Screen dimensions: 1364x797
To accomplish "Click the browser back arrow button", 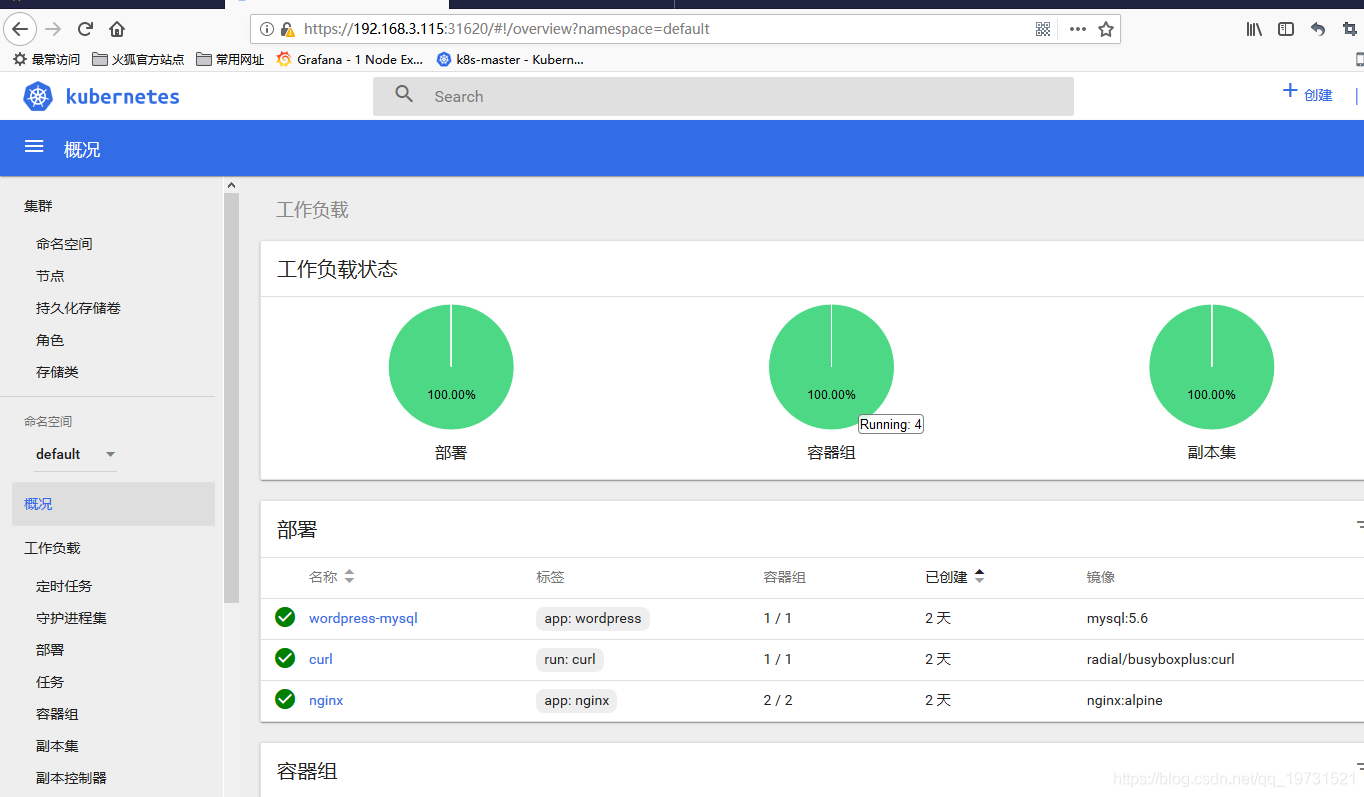I will point(20,29).
